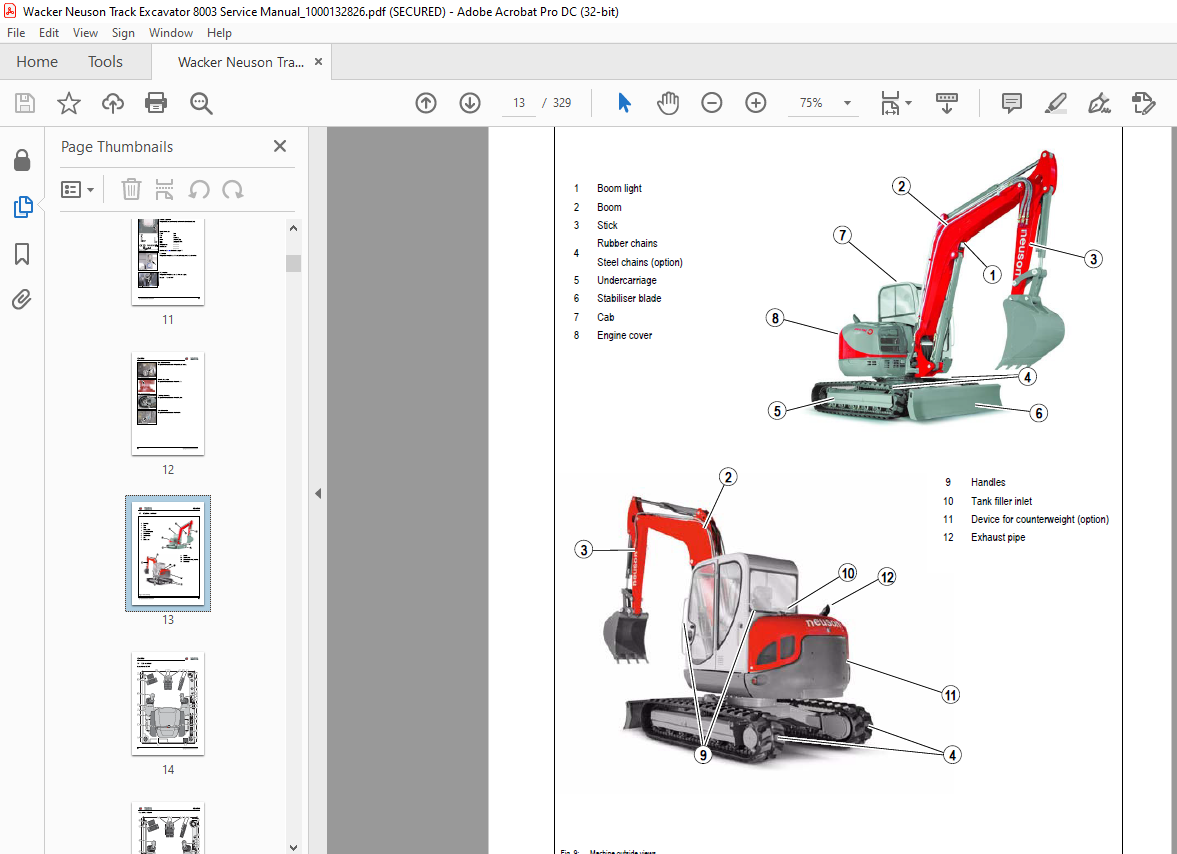Close the Wacker Neuson document tab

(x=318, y=62)
